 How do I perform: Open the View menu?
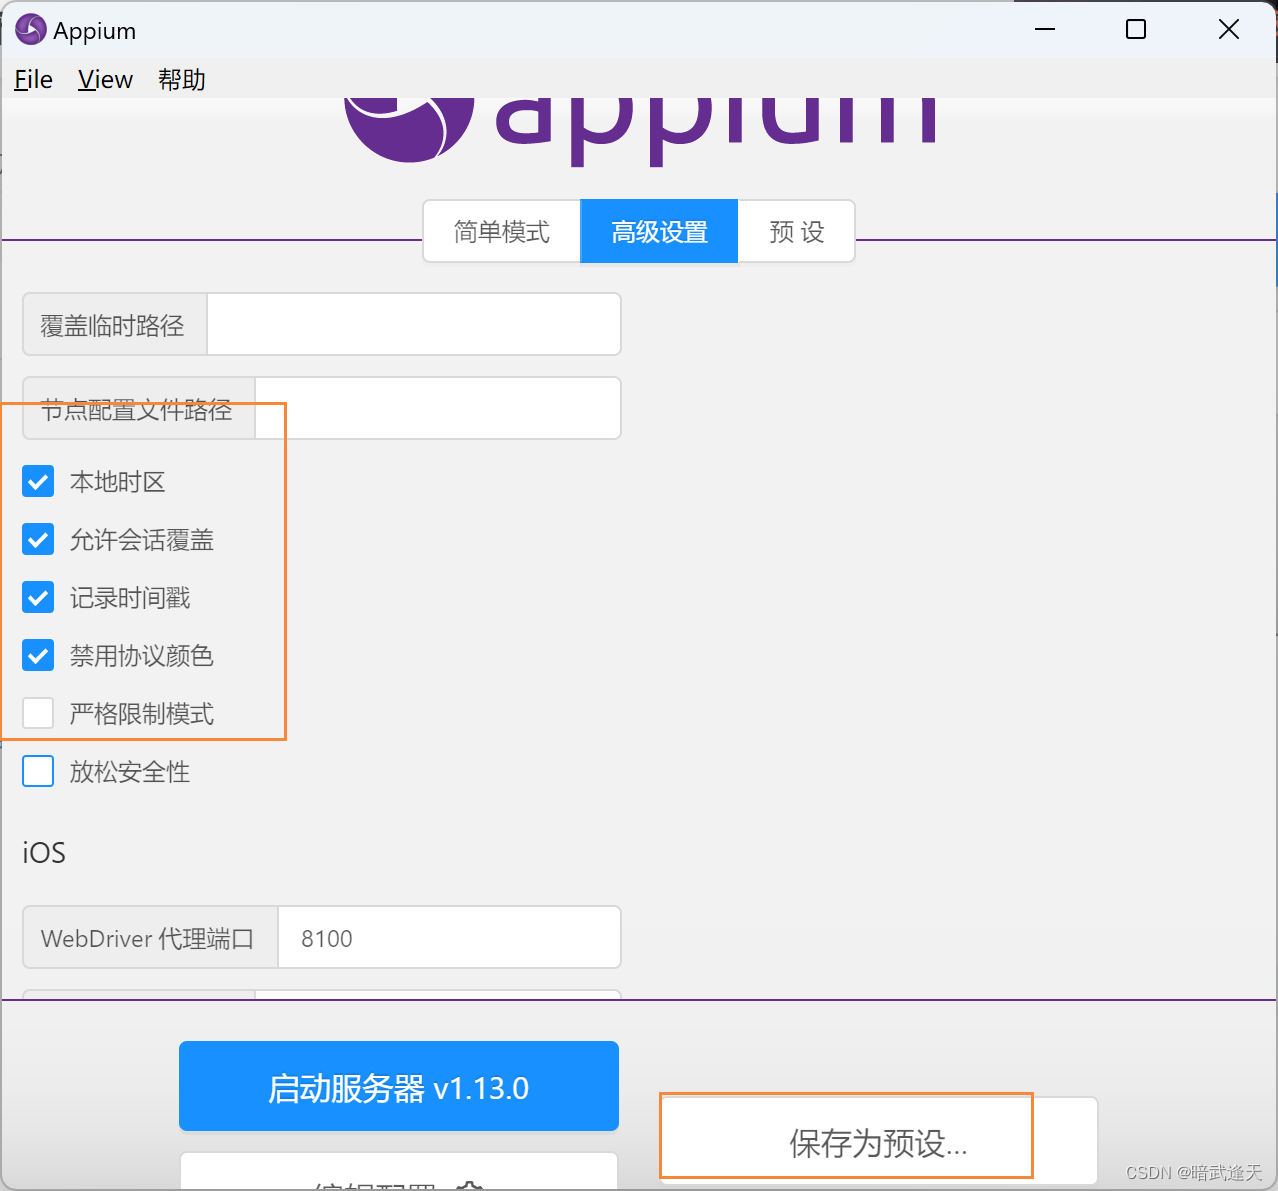click(105, 79)
